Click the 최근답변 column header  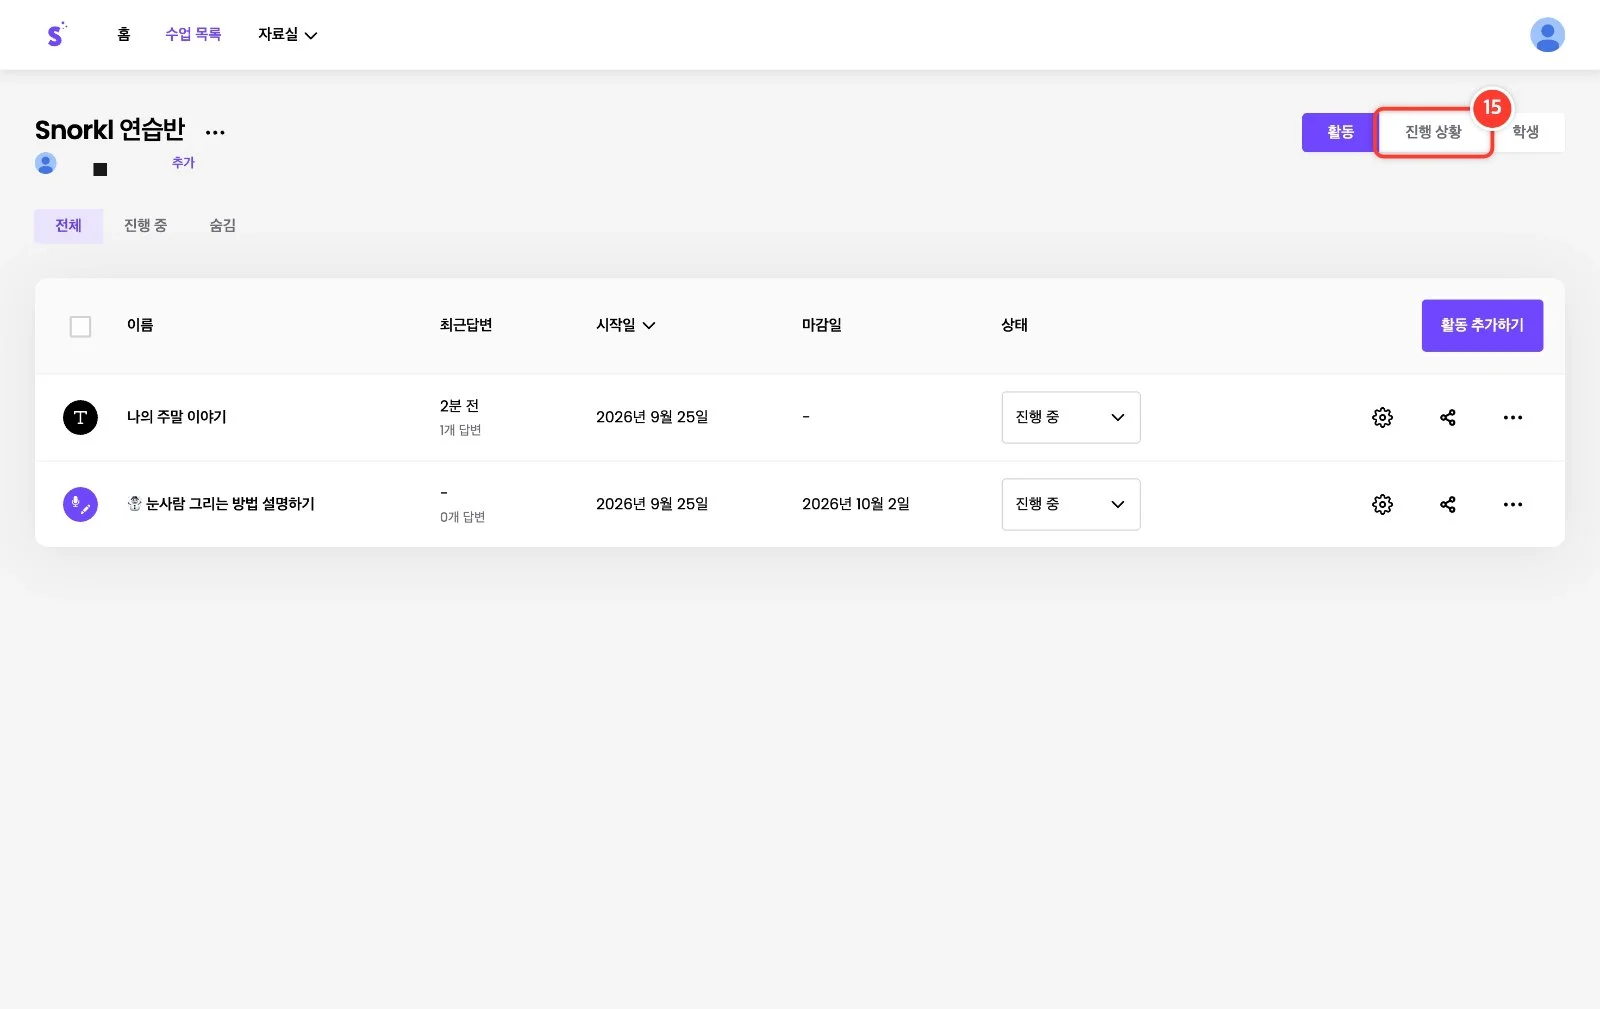[x=466, y=325]
